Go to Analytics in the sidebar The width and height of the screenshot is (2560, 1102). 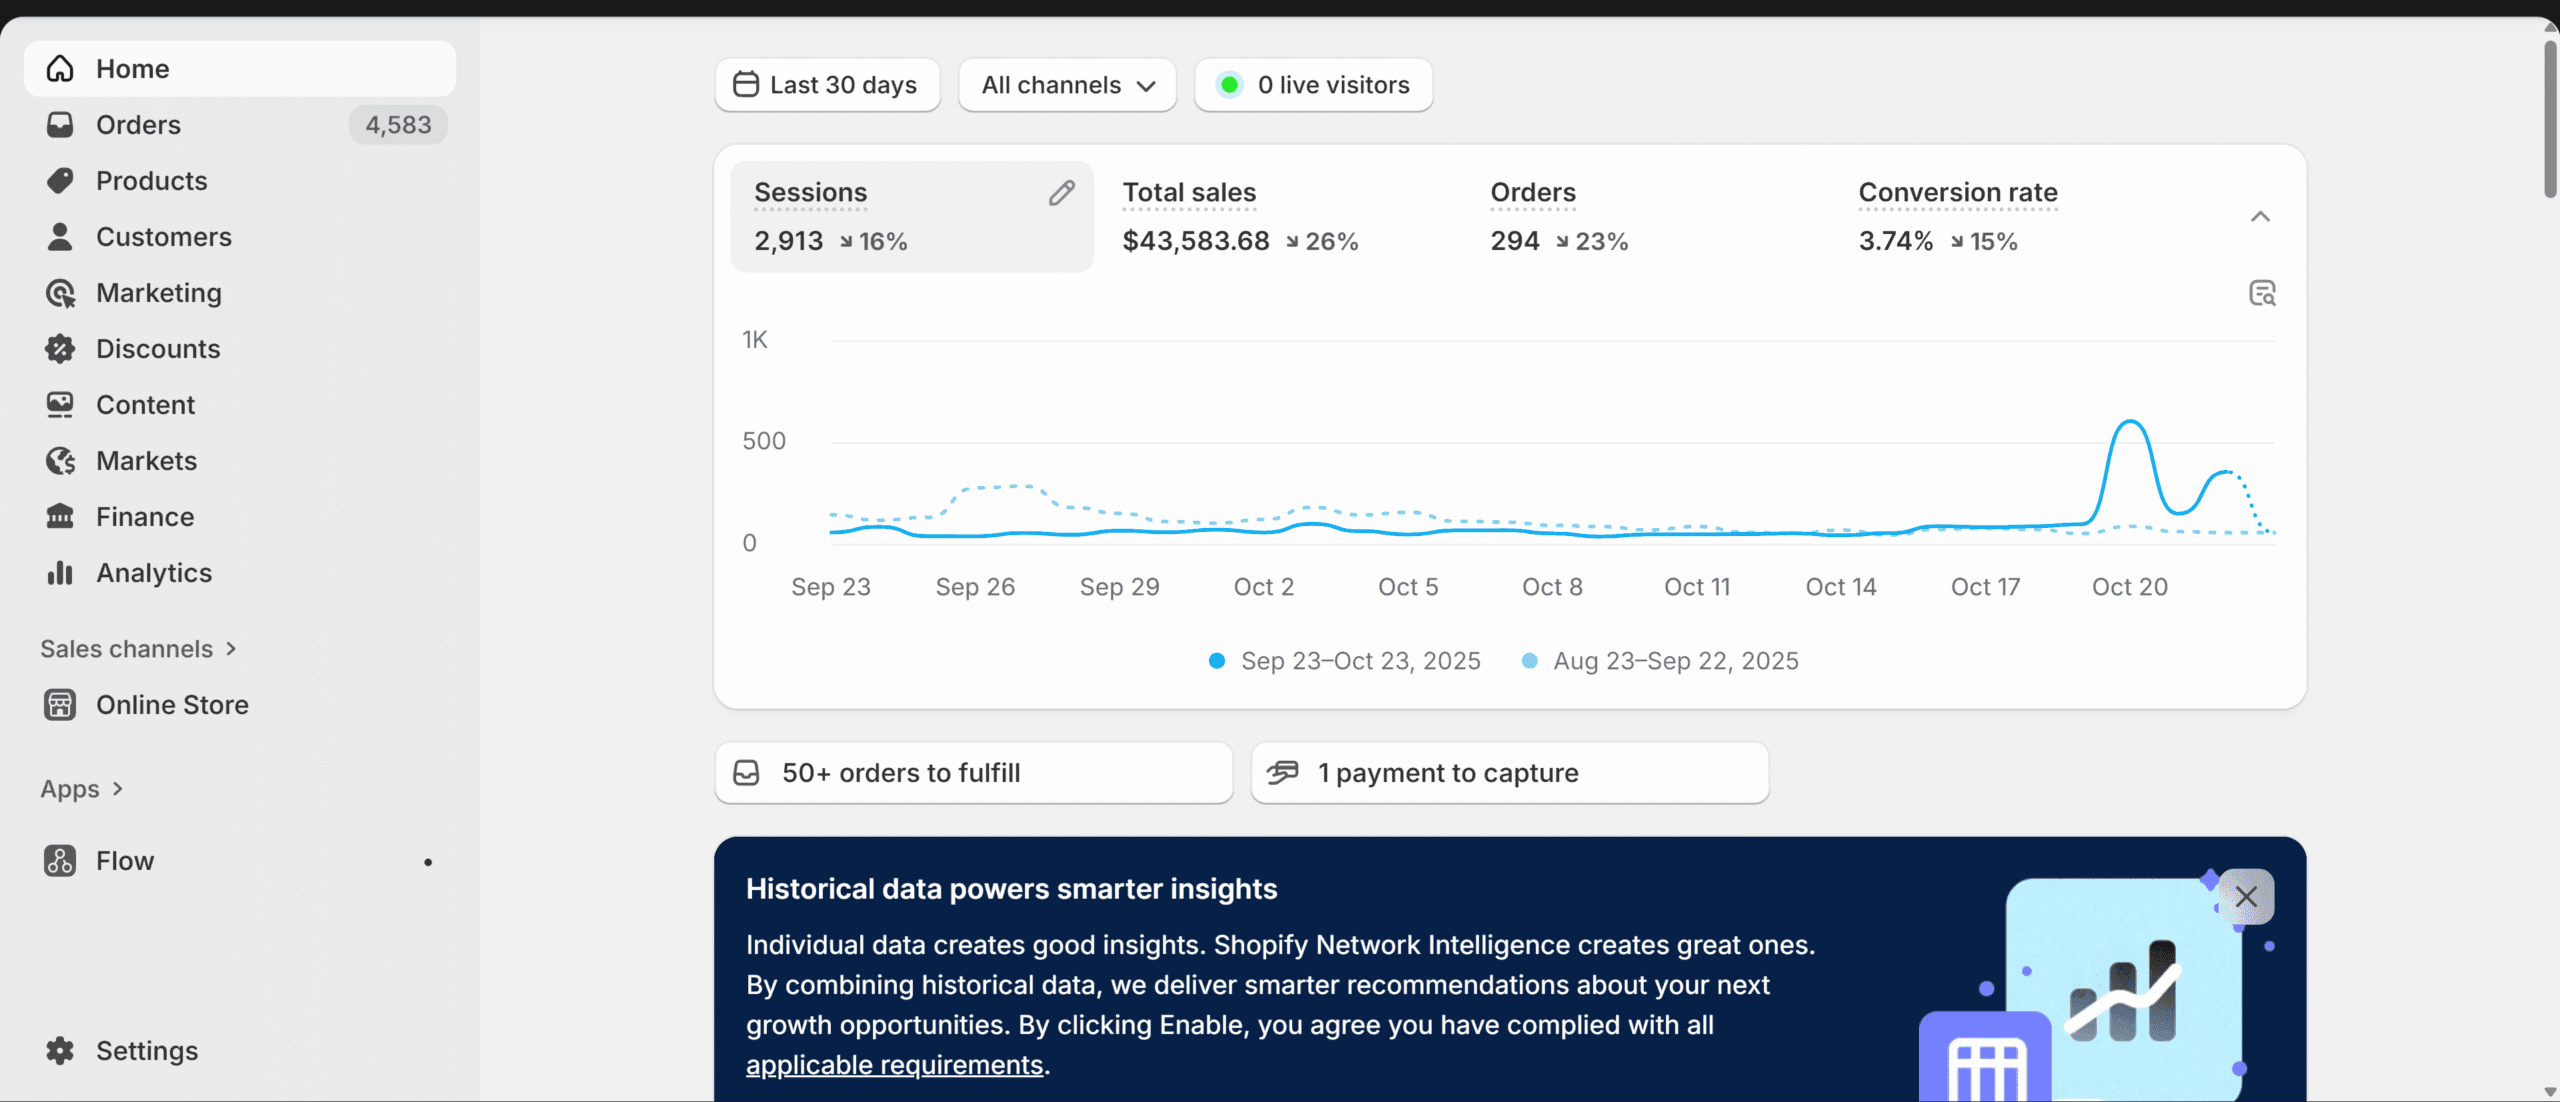(x=154, y=573)
